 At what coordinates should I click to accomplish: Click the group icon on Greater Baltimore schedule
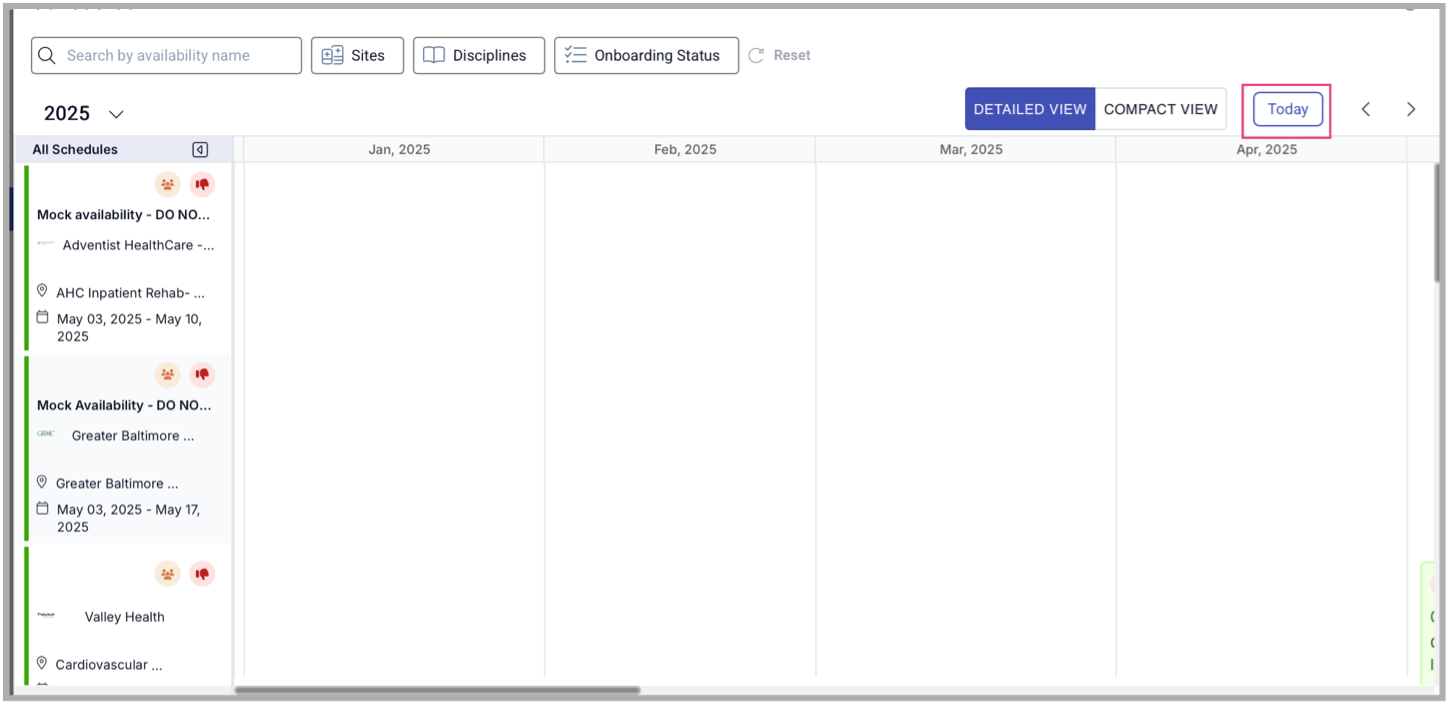(x=168, y=375)
